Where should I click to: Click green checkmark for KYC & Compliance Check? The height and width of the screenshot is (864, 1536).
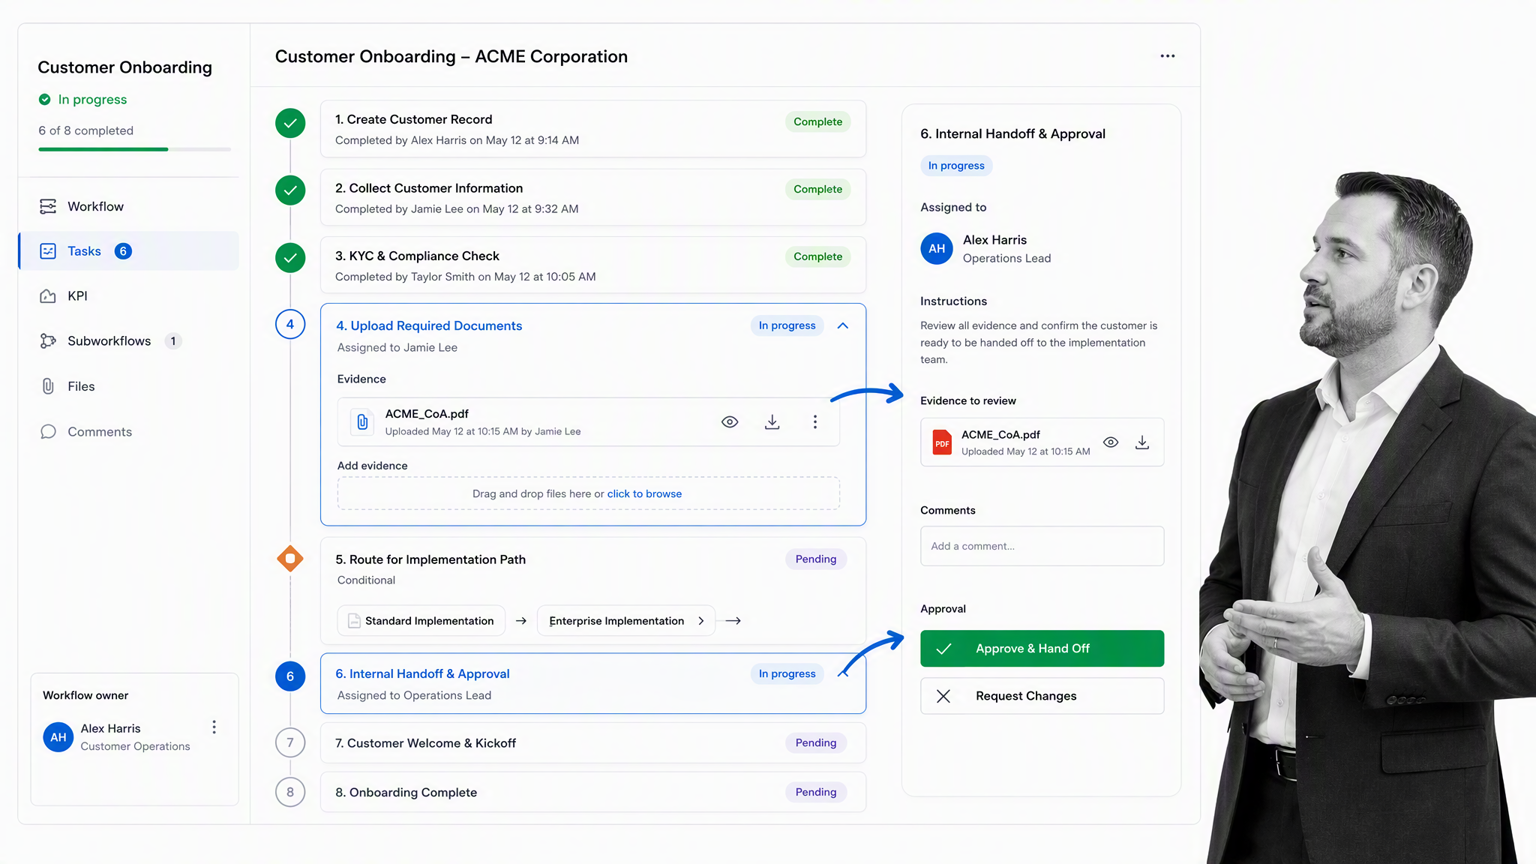click(x=290, y=258)
